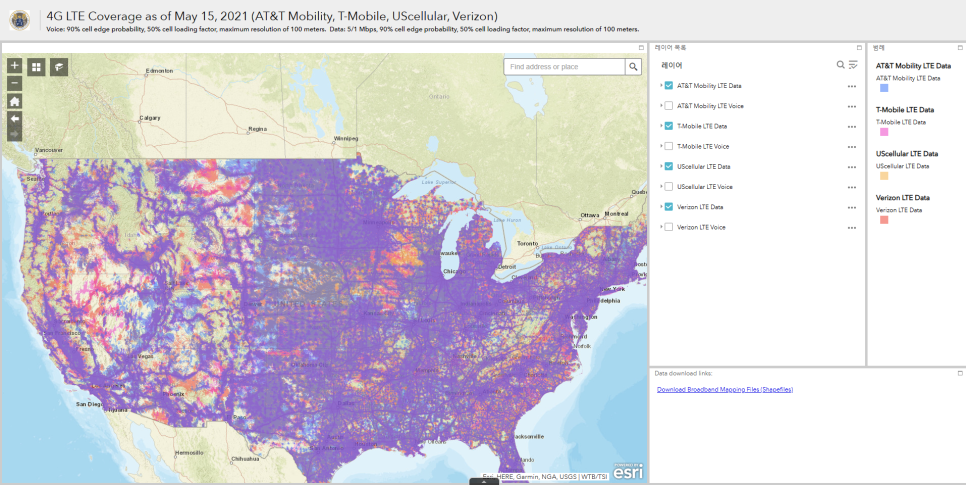Zoom out on the map
This screenshot has height=485, width=966.
point(14,83)
